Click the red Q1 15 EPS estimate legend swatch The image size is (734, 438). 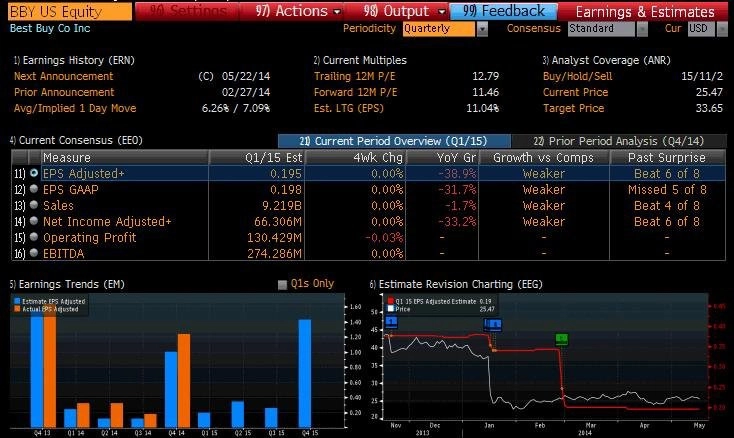pyautogui.click(x=390, y=301)
